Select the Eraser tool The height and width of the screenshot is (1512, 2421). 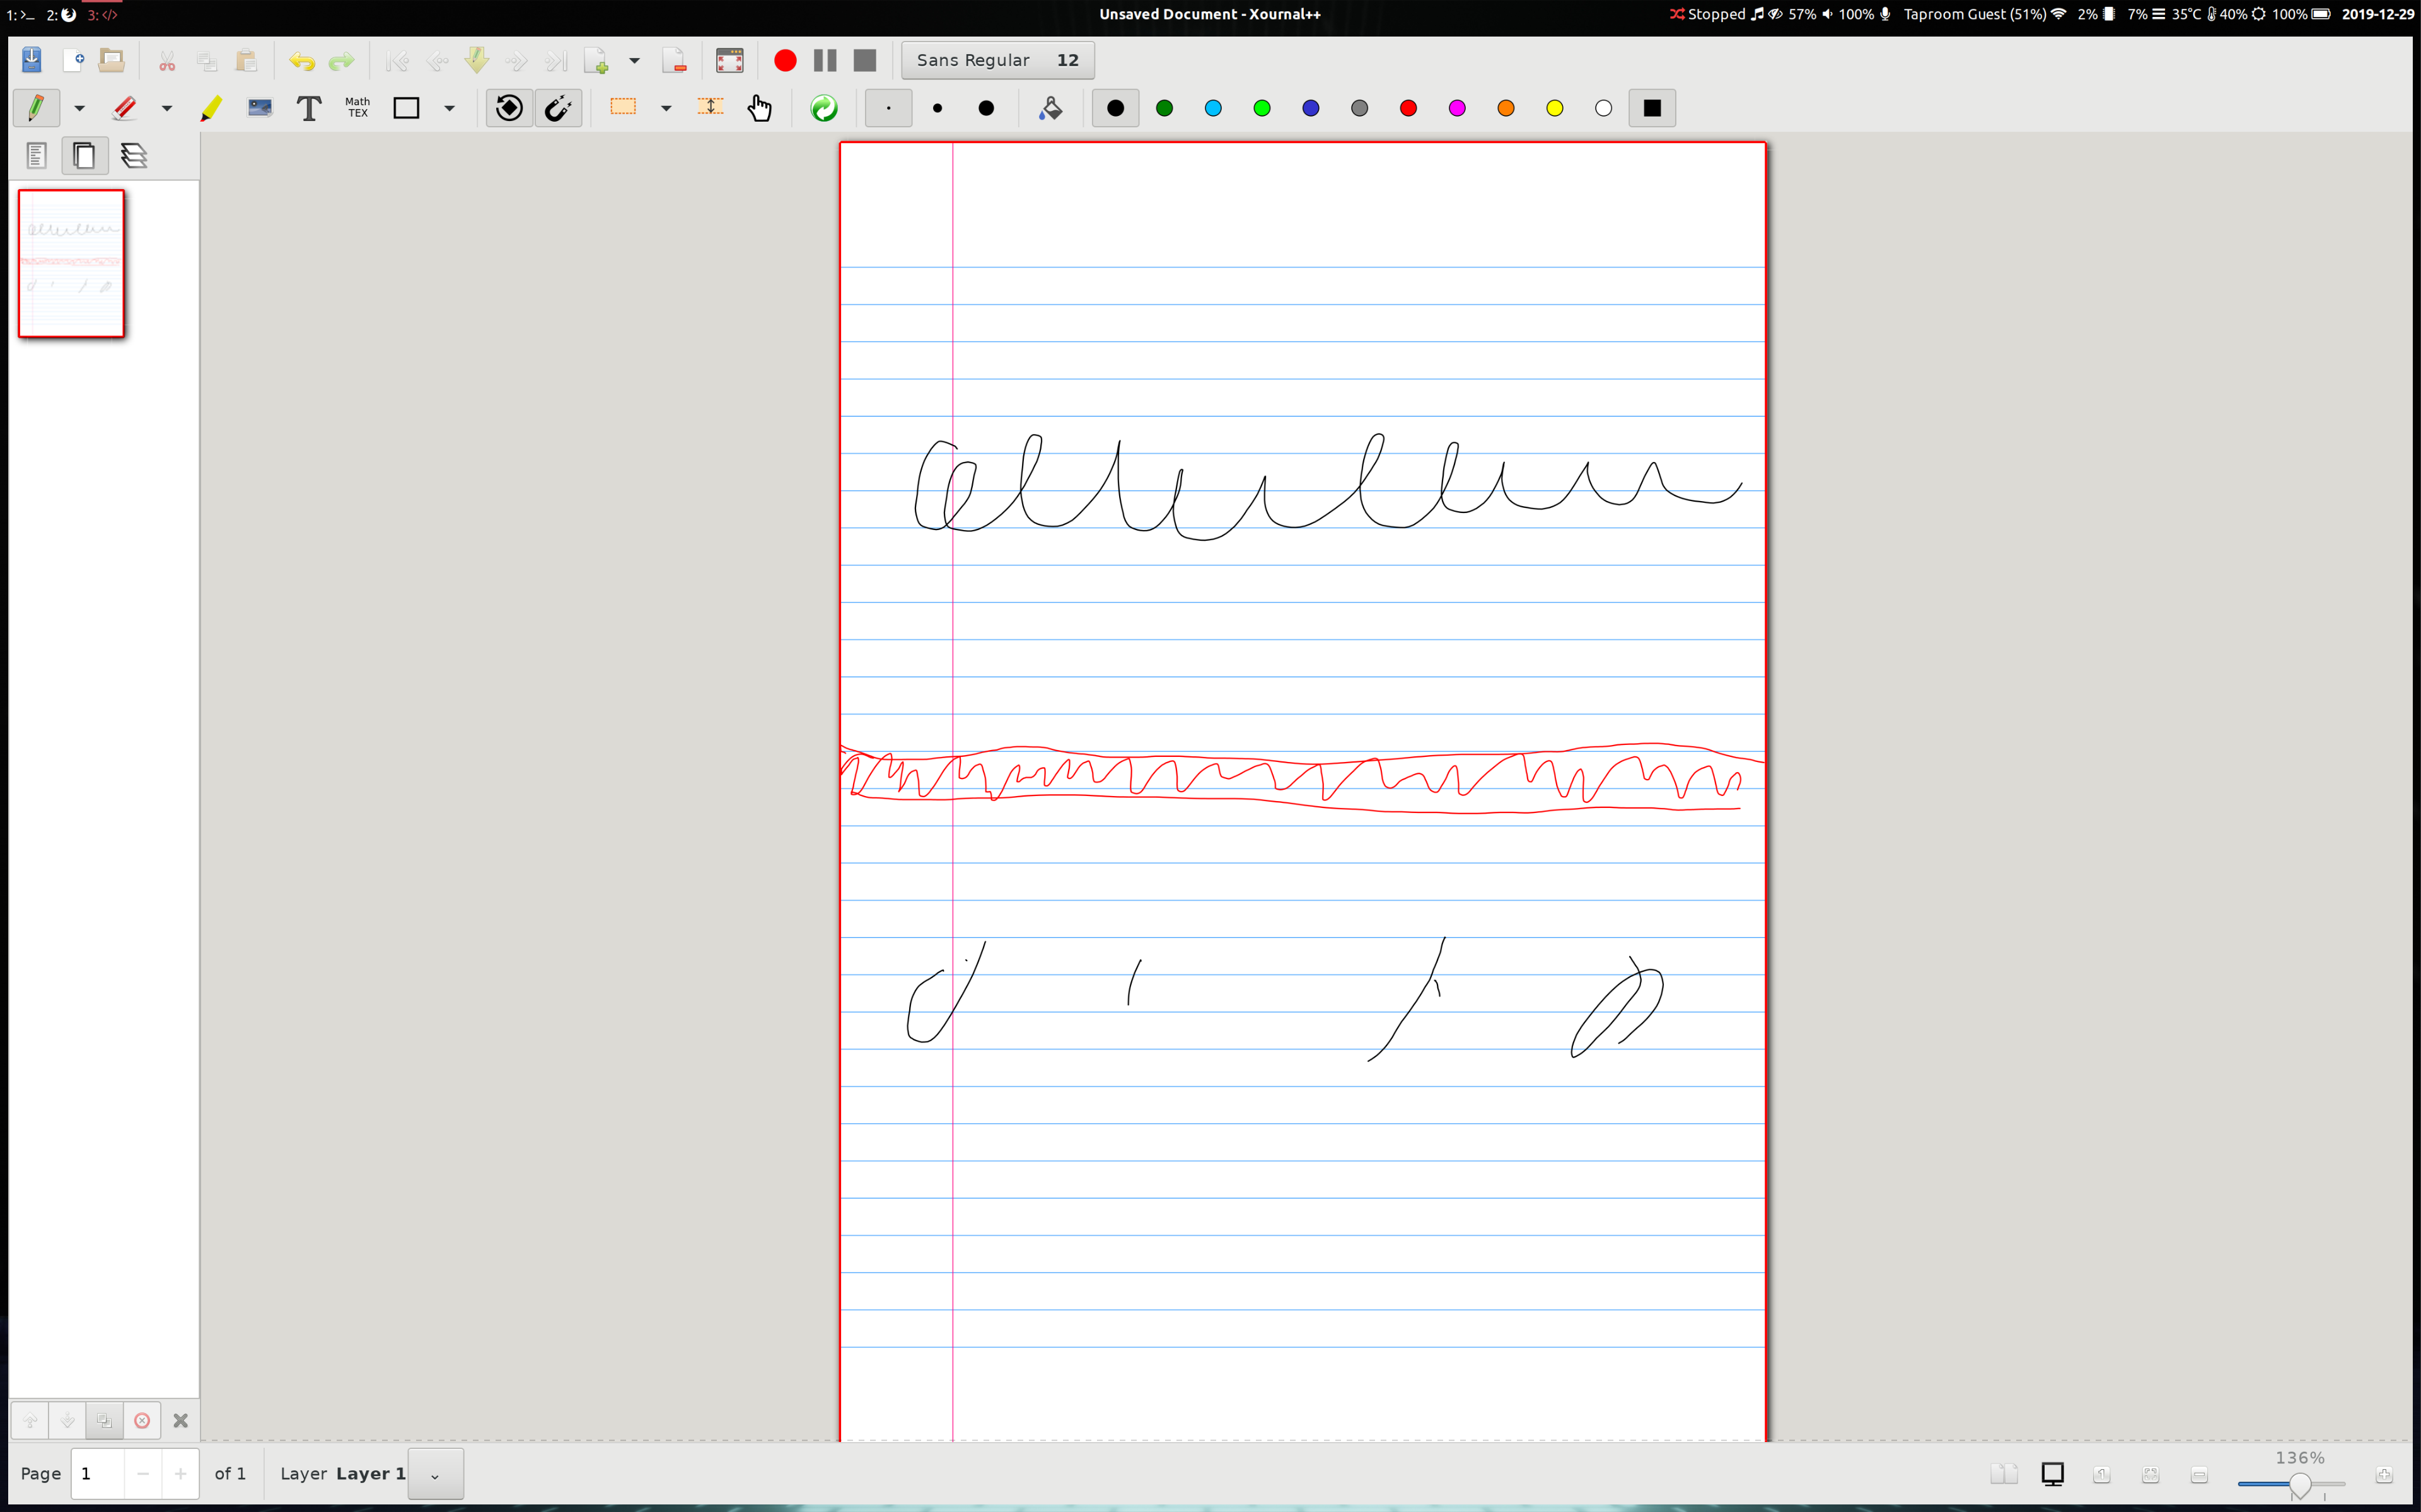(x=124, y=108)
